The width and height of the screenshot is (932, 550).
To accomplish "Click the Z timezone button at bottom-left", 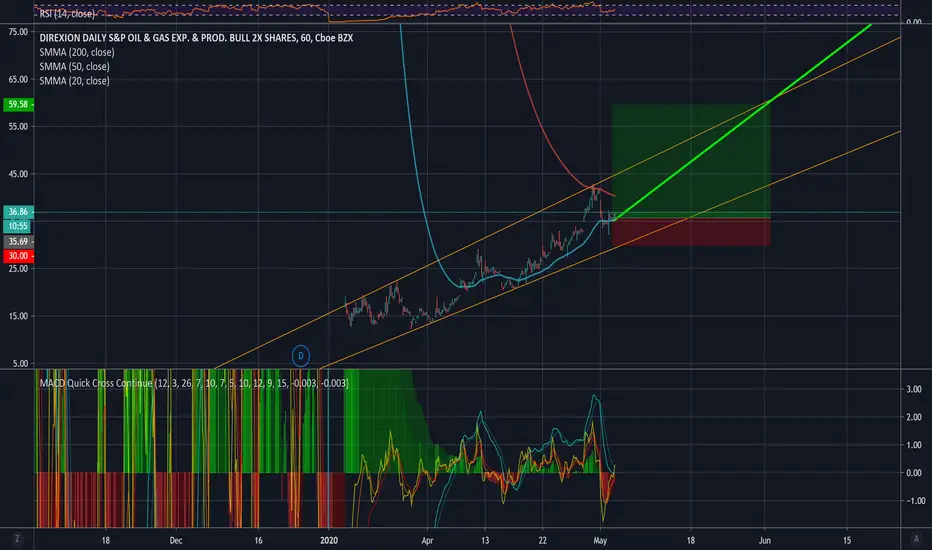I will 17,539.
